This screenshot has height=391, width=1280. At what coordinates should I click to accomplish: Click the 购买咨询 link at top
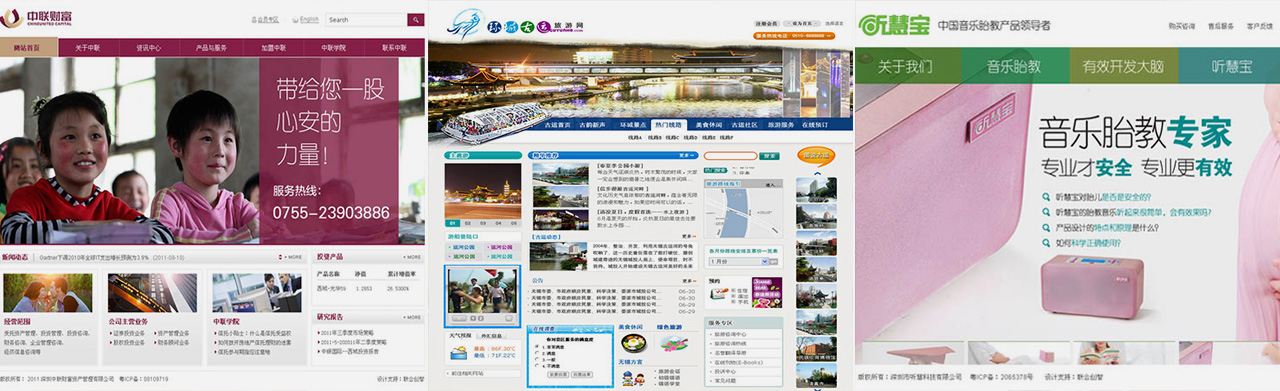tap(1181, 26)
